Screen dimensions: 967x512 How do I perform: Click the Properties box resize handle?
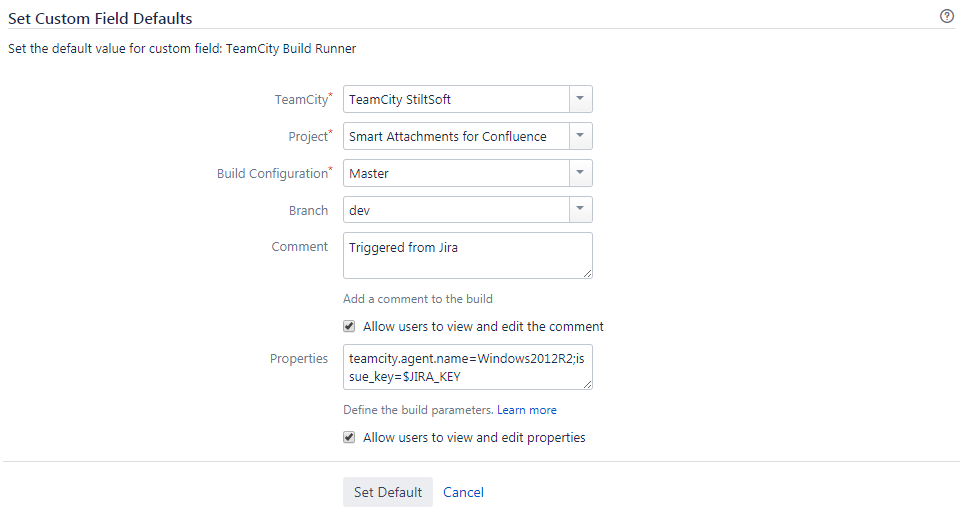click(x=587, y=384)
